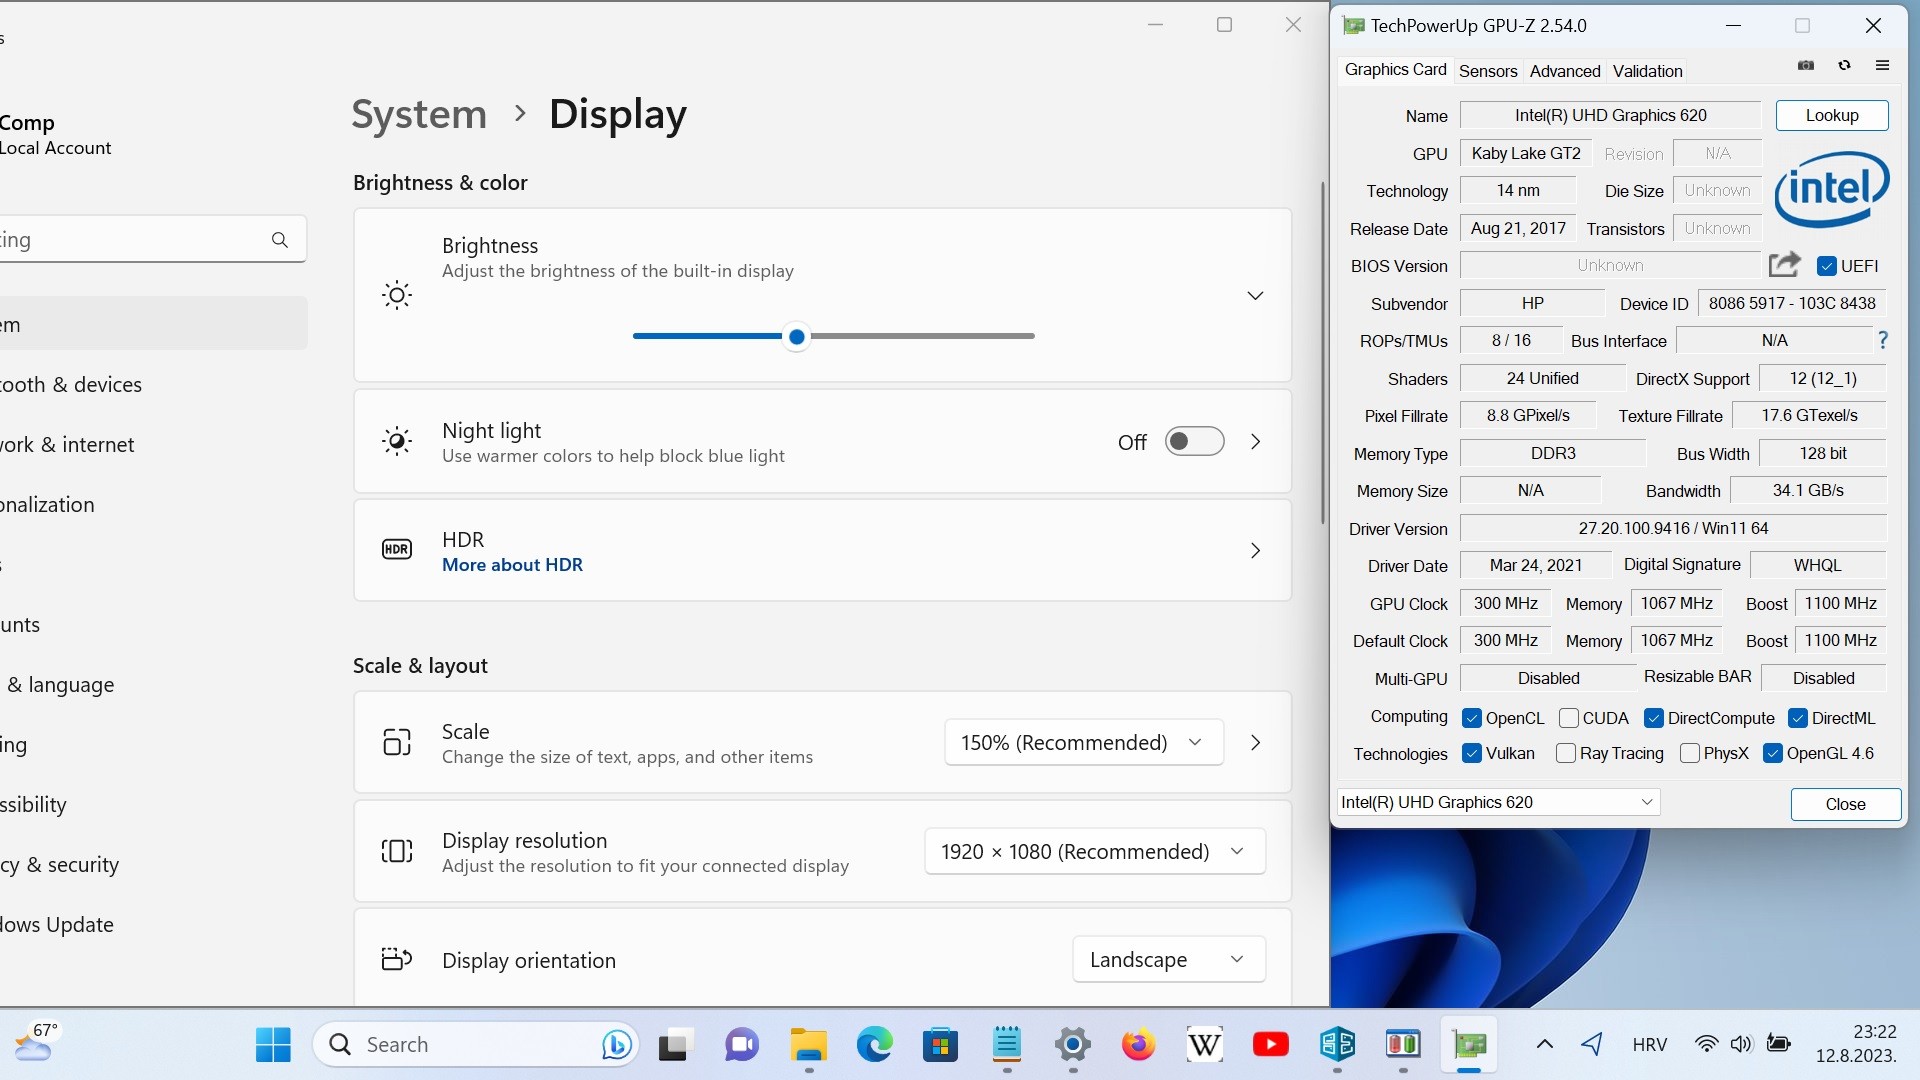Click the Wi-Fi tray icon
Screen dimensions: 1920x1080
[x=1706, y=1045]
